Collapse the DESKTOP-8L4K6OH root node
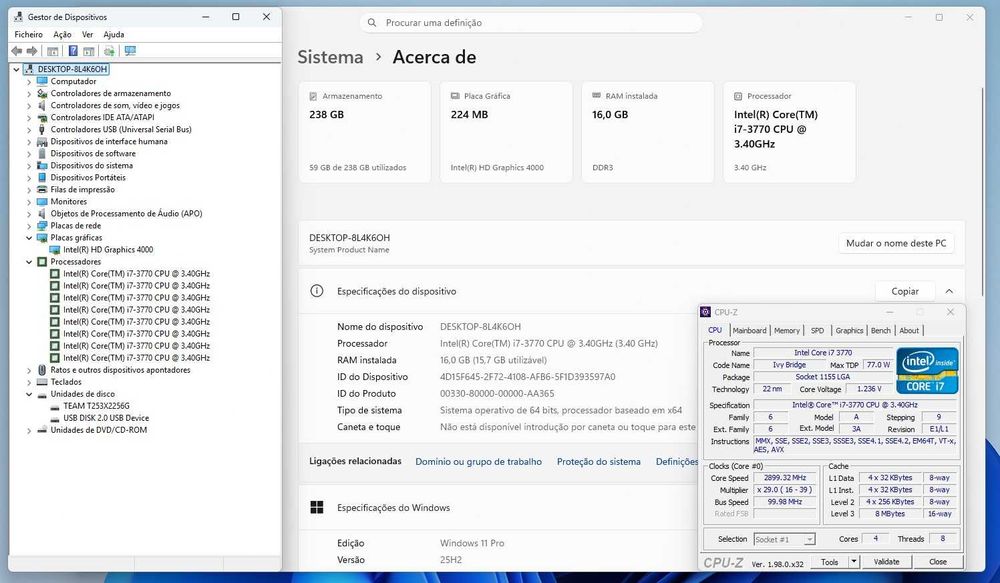The height and width of the screenshot is (583, 1000). coord(17,69)
